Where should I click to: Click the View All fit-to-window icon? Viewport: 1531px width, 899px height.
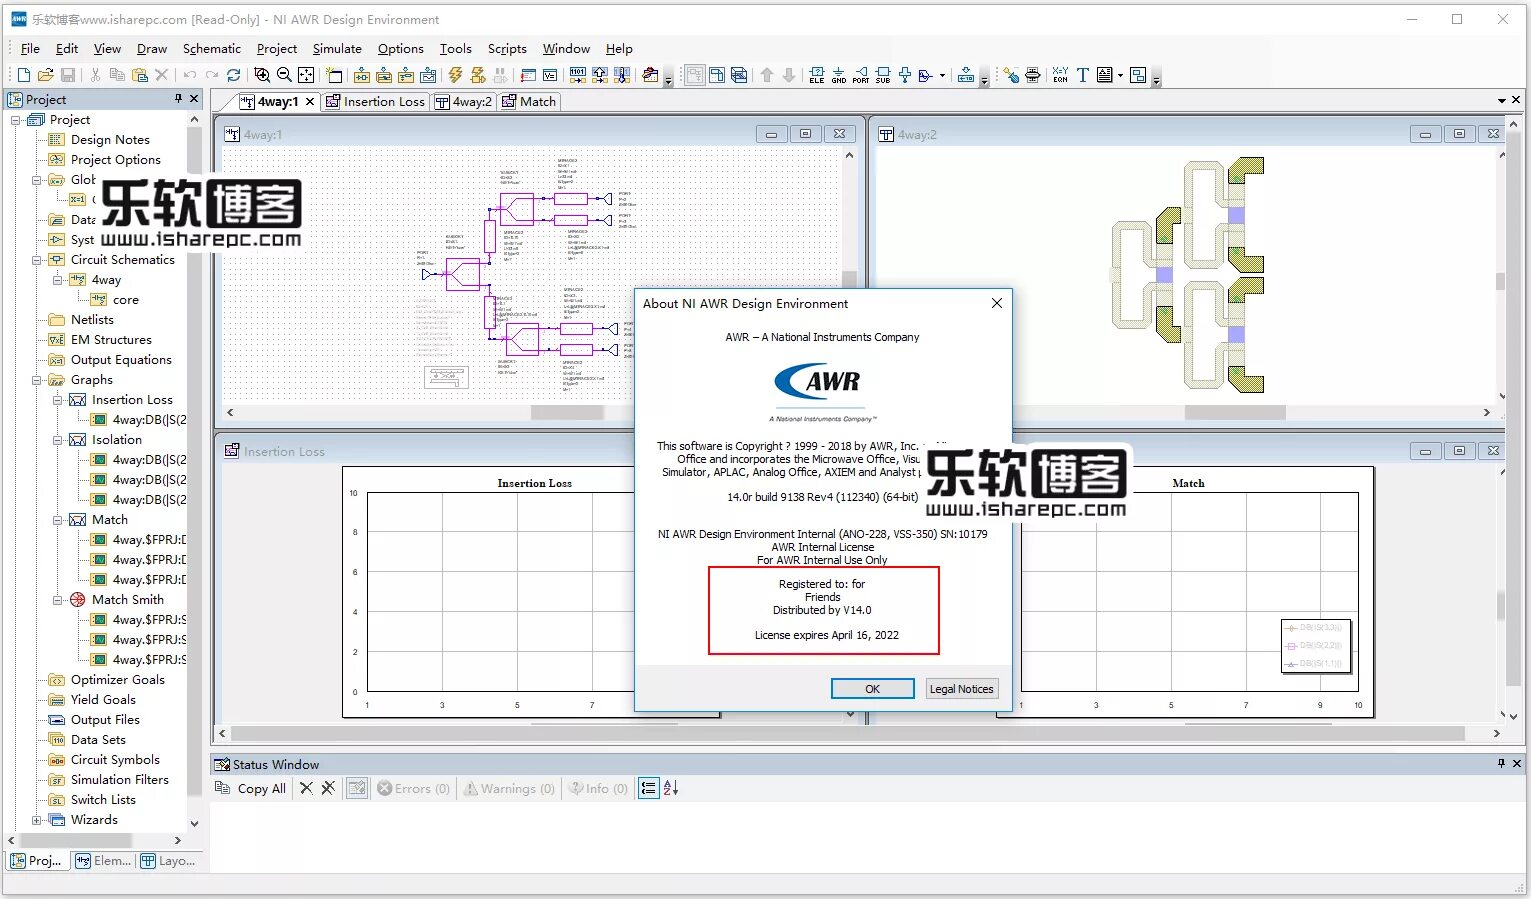pos(306,75)
